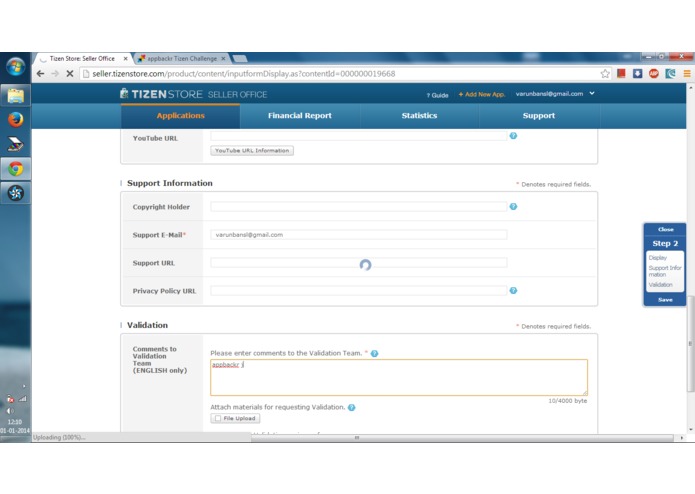Open Windows Start orb
This screenshot has height=494, width=695.
coord(16,67)
